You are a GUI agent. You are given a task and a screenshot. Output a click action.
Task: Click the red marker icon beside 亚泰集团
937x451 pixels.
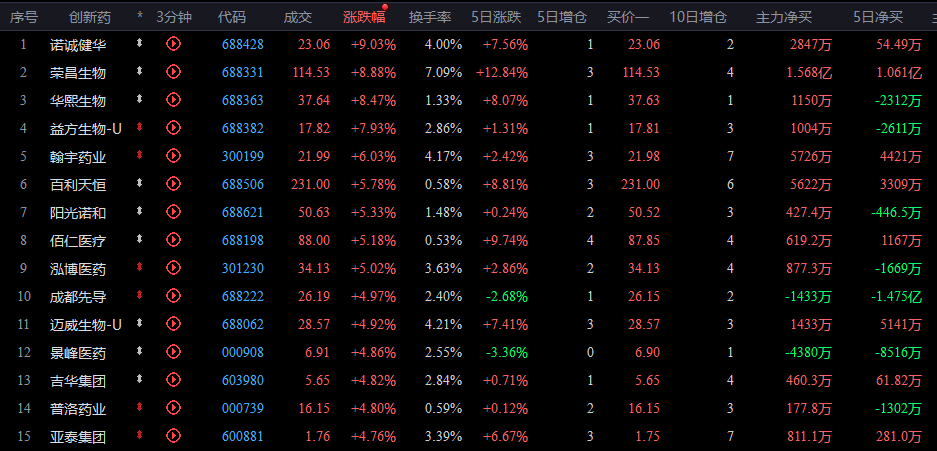140,435
